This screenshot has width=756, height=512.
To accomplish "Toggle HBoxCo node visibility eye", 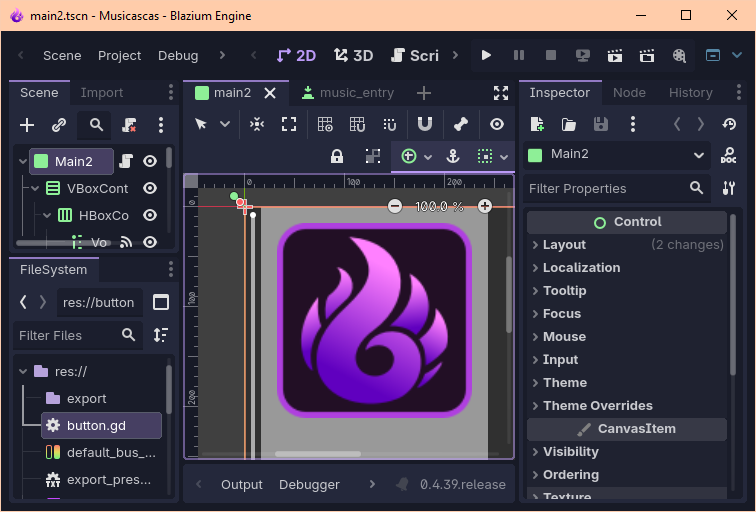I will pyautogui.click(x=150, y=215).
